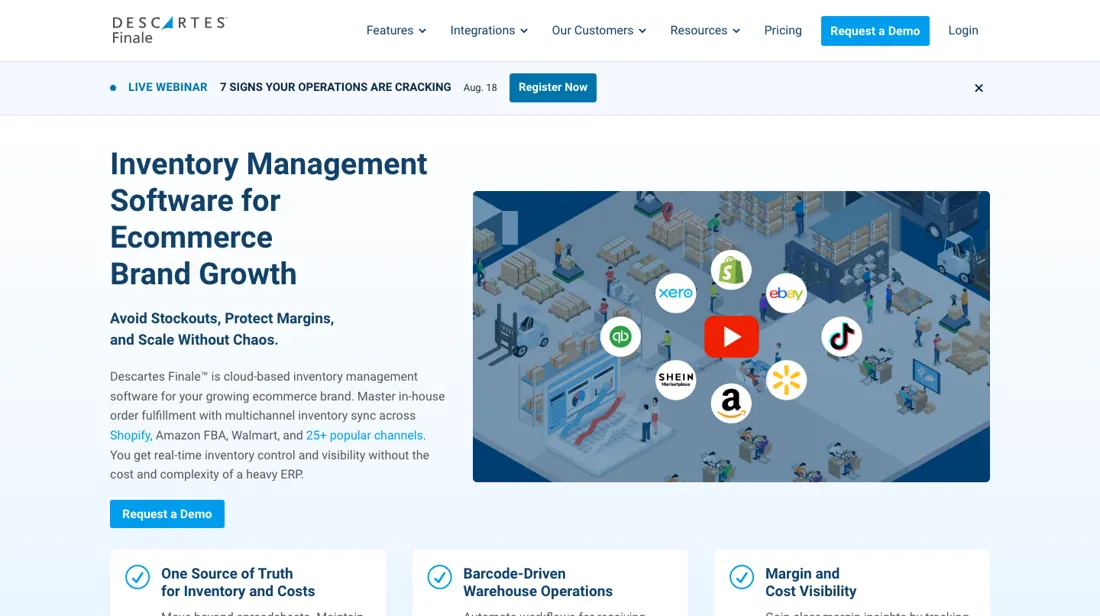The width and height of the screenshot is (1100, 616).
Task: Click the Amazon icon in the video
Action: point(731,403)
